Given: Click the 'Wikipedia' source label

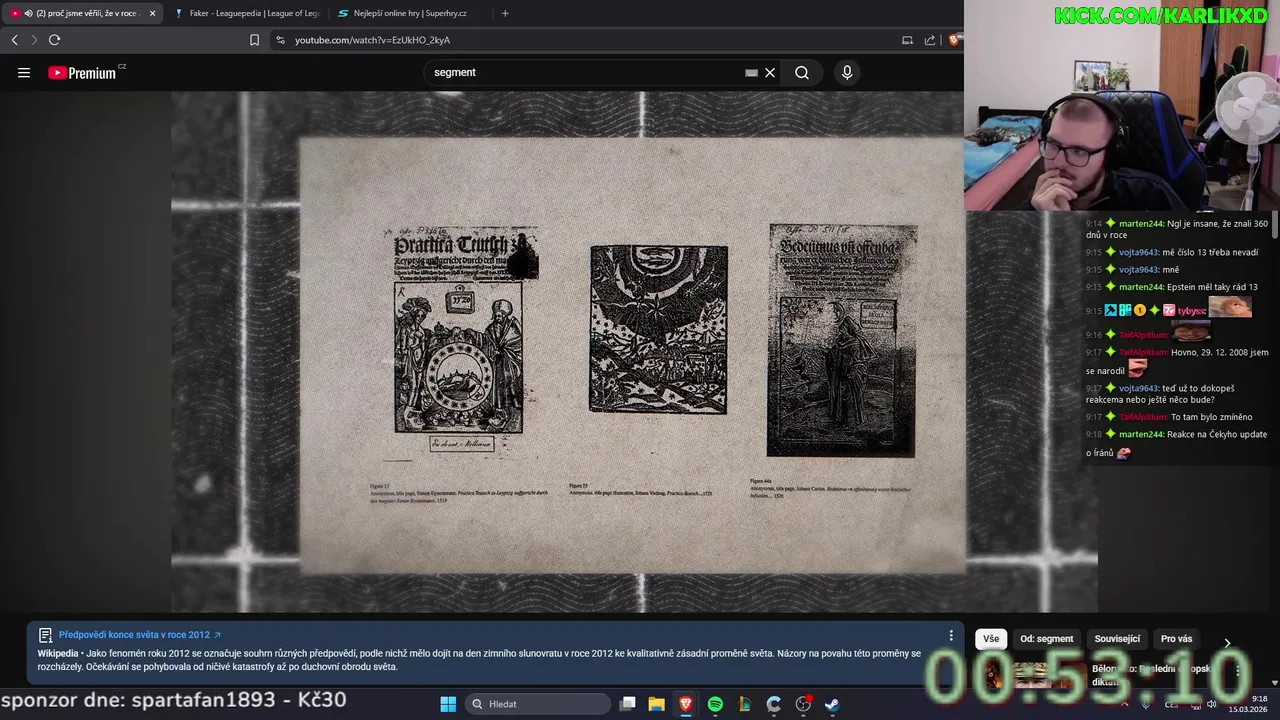Looking at the screenshot, I should tap(58, 653).
